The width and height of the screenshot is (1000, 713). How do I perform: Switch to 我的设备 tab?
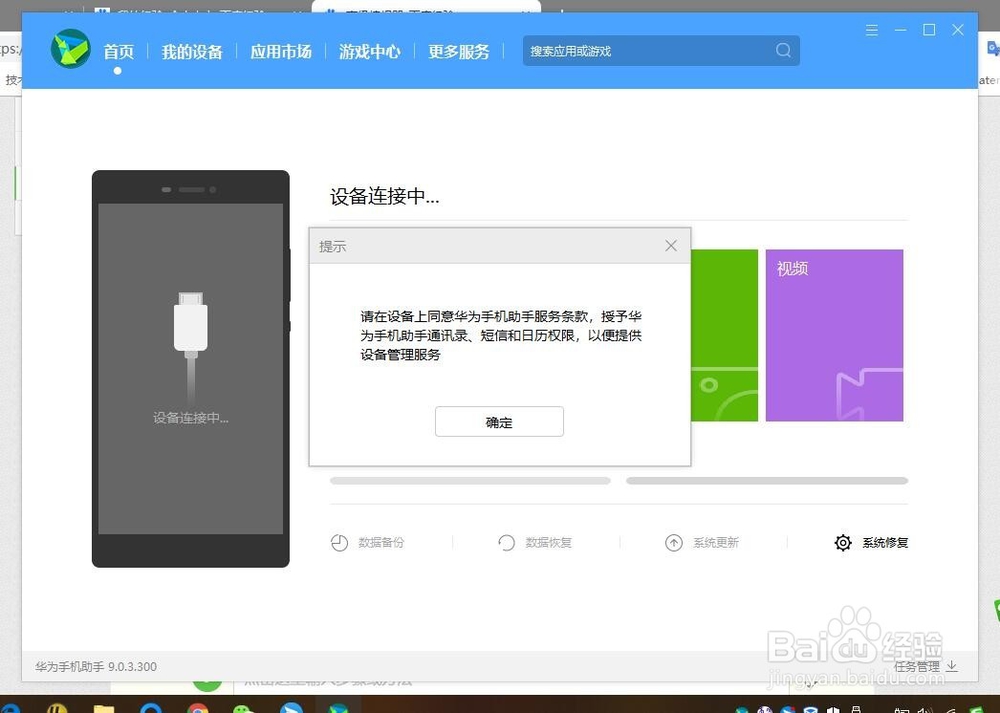pyautogui.click(x=192, y=52)
